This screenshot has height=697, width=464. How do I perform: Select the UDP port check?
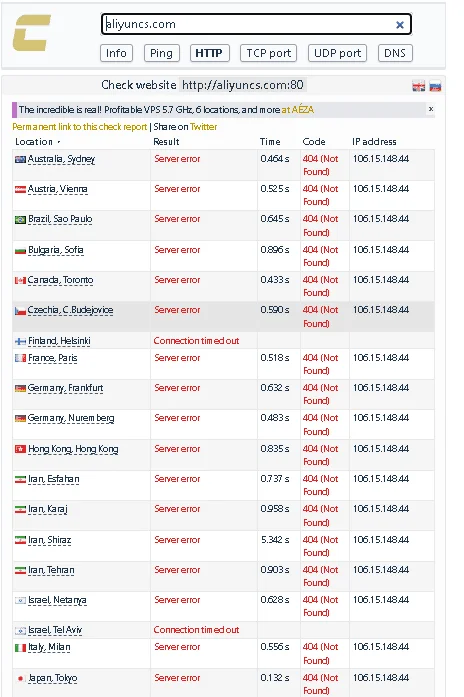point(337,53)
